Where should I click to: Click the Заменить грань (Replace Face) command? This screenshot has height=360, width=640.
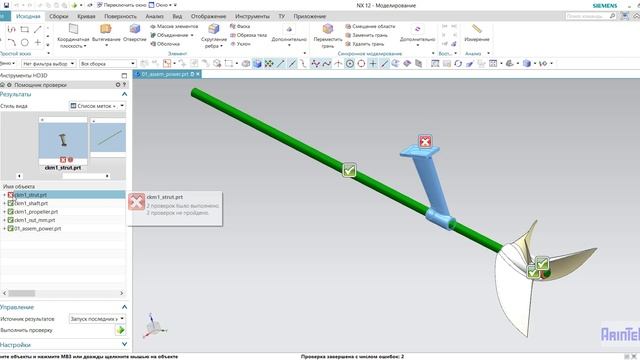(366, 35)
